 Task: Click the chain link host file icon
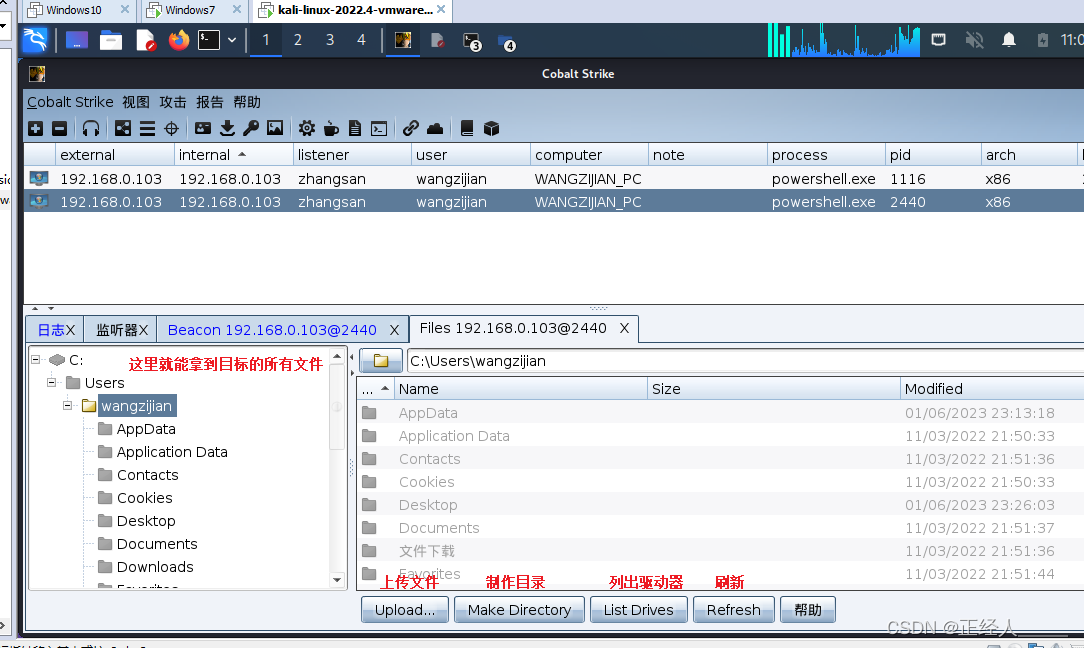click(x=411, y=128)
